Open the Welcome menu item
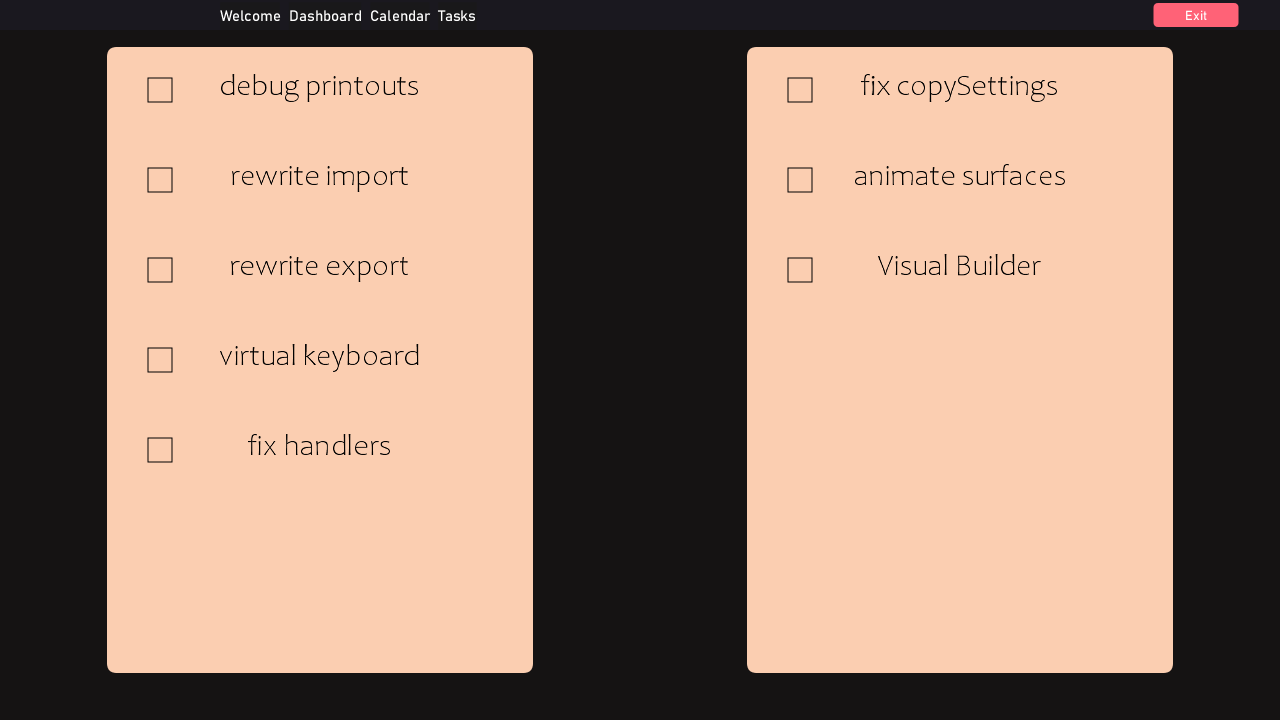1280x720 pixels. pyautogui.click(x=250, y=16)
